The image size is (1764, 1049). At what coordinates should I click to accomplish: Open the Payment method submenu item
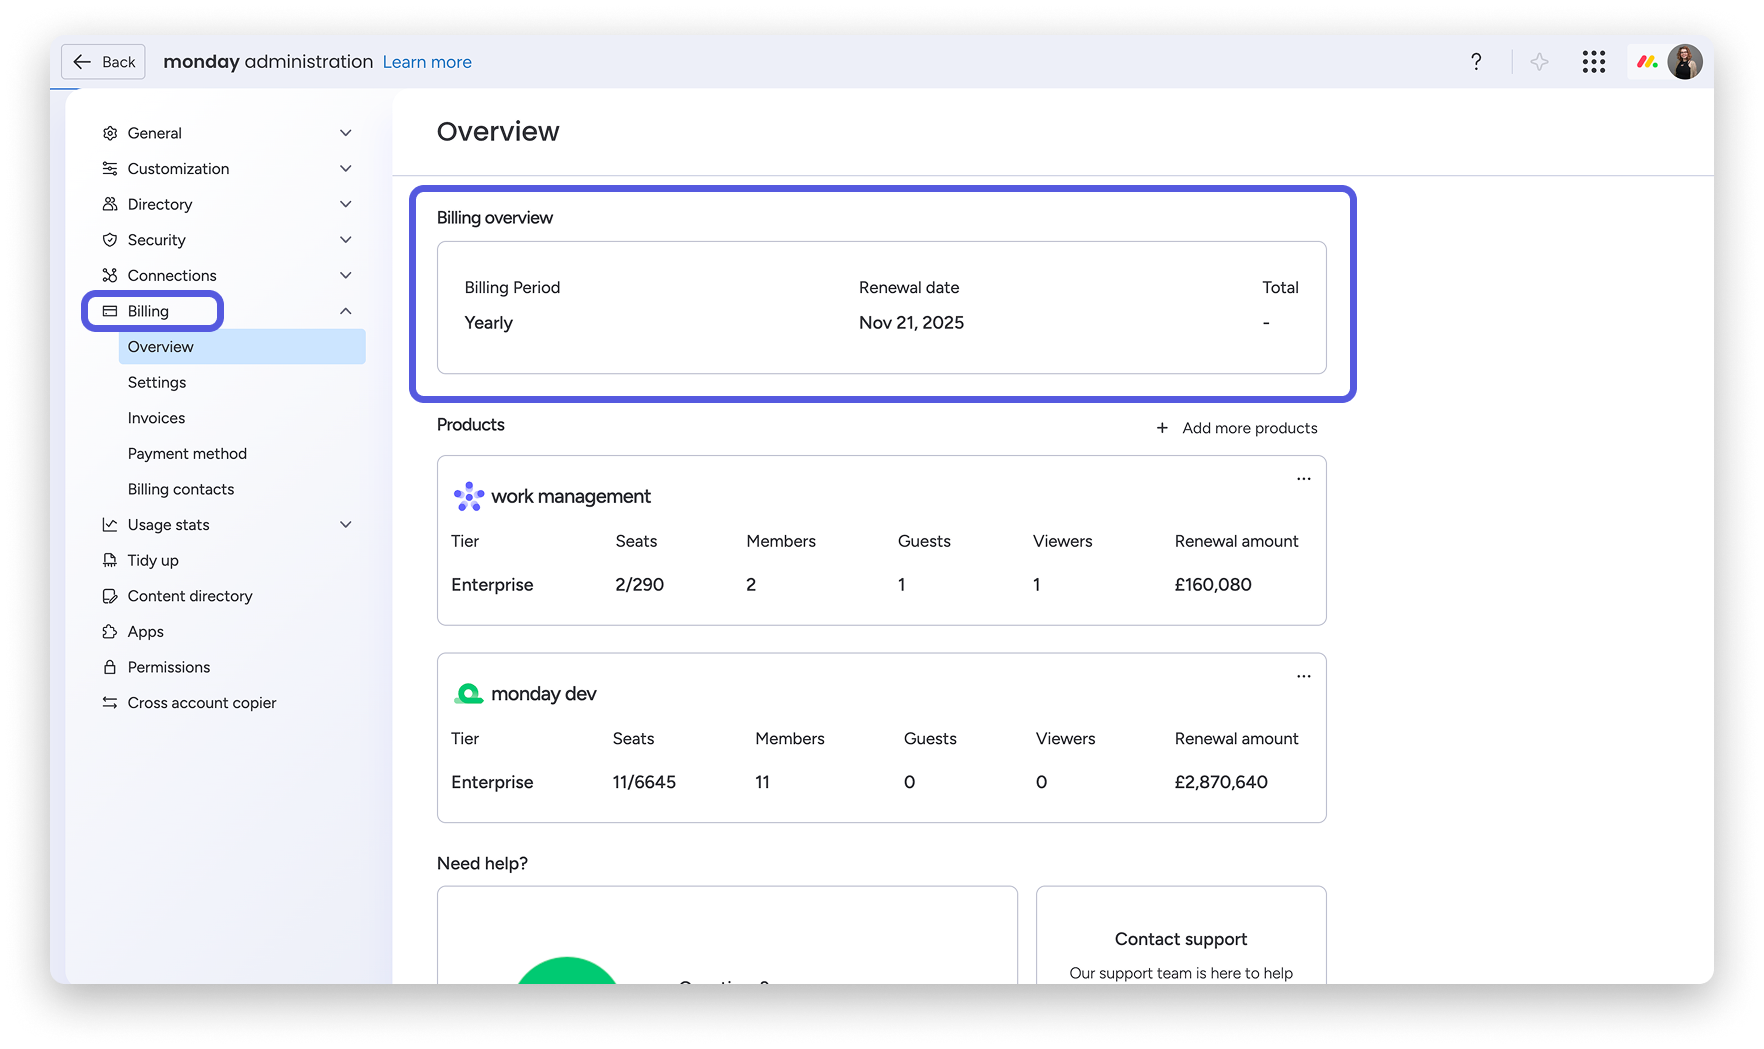187,454
